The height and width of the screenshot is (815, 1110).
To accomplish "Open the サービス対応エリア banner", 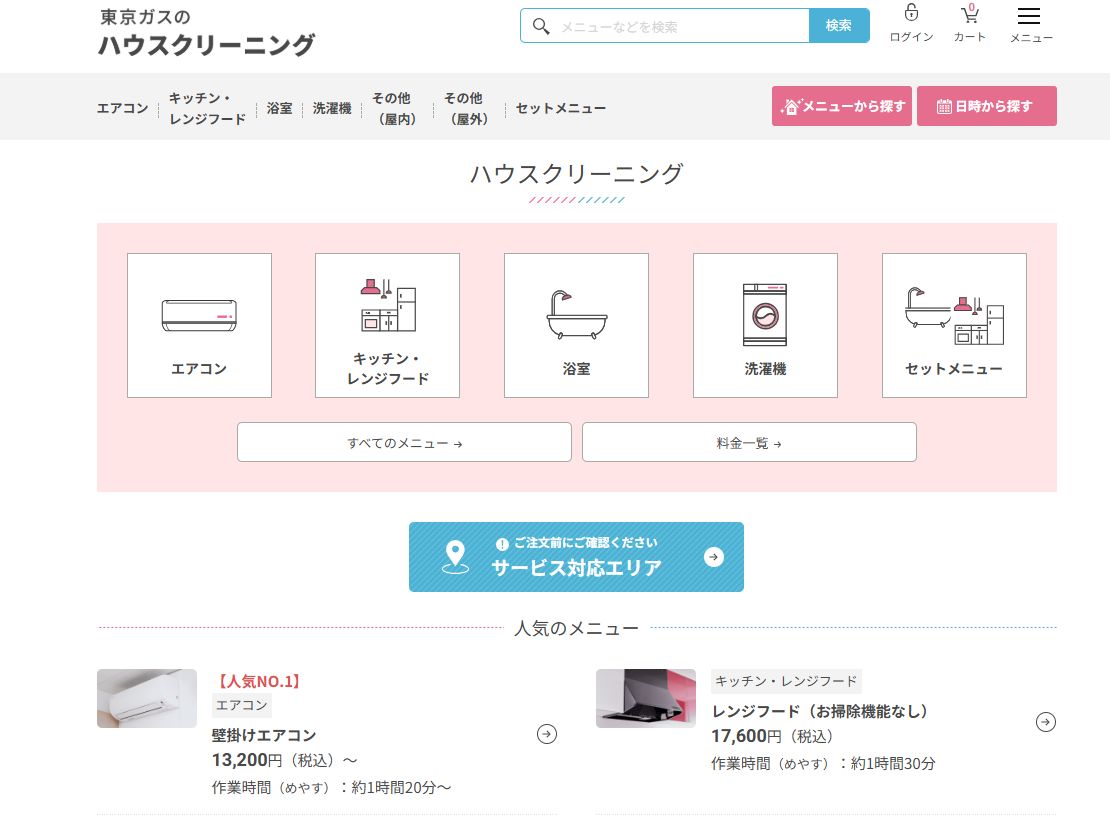I will pyautogui.click(x=576, y=557).
